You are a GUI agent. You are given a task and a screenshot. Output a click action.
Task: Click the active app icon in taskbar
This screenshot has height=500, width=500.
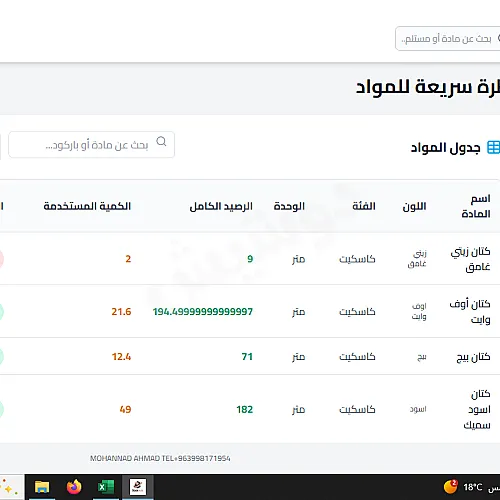tap(138, 487)
